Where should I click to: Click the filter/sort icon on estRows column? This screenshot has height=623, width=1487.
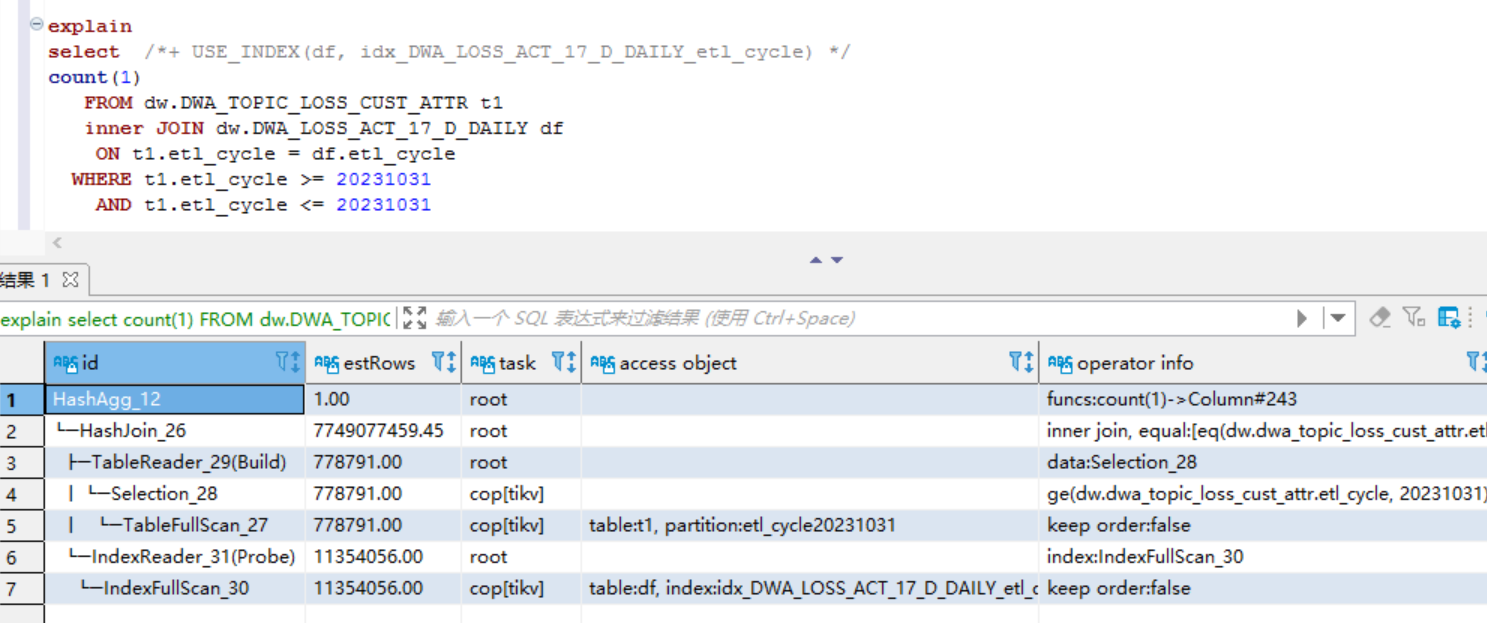pos(443,363)
